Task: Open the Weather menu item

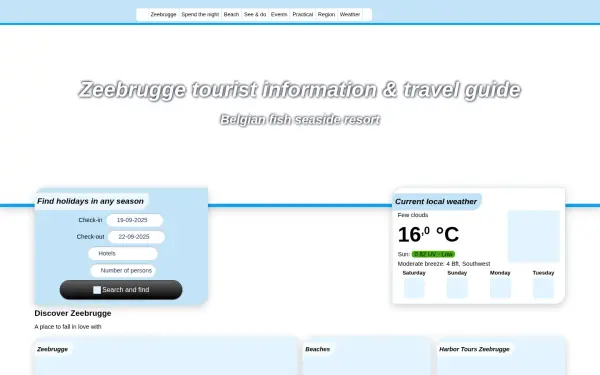Action: (x=350, y=15)
